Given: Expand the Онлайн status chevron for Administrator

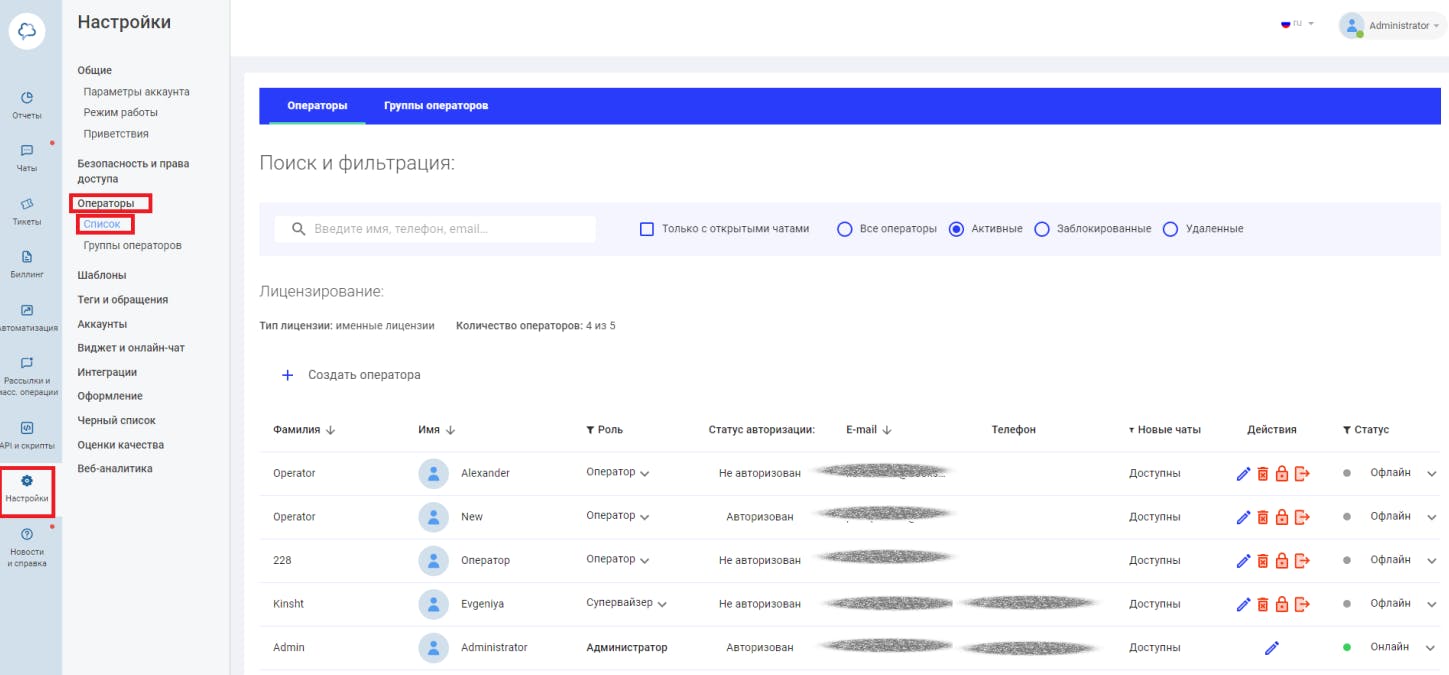Looking at the screenshot, I should point(1431,648).
